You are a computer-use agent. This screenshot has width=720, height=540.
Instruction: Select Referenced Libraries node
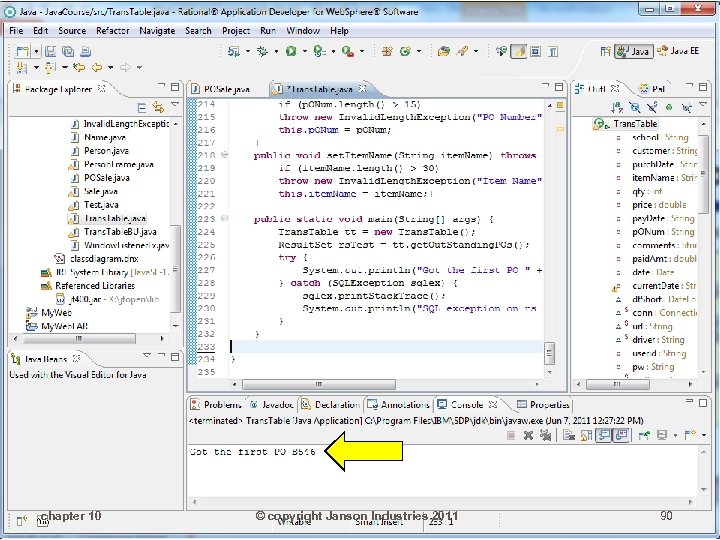coord(88,286)
